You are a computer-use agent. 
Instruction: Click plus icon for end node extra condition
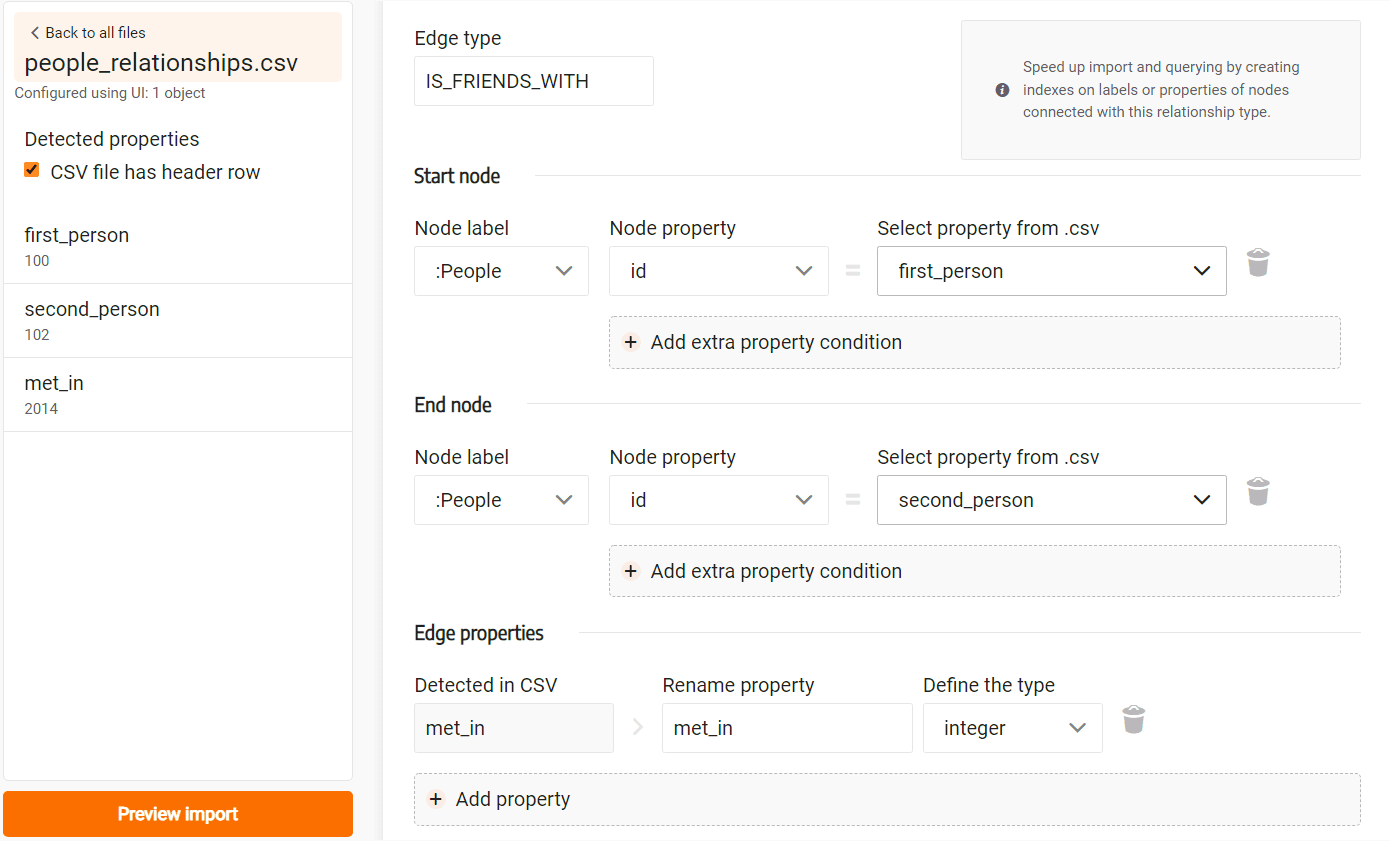(x=631, y=571)
